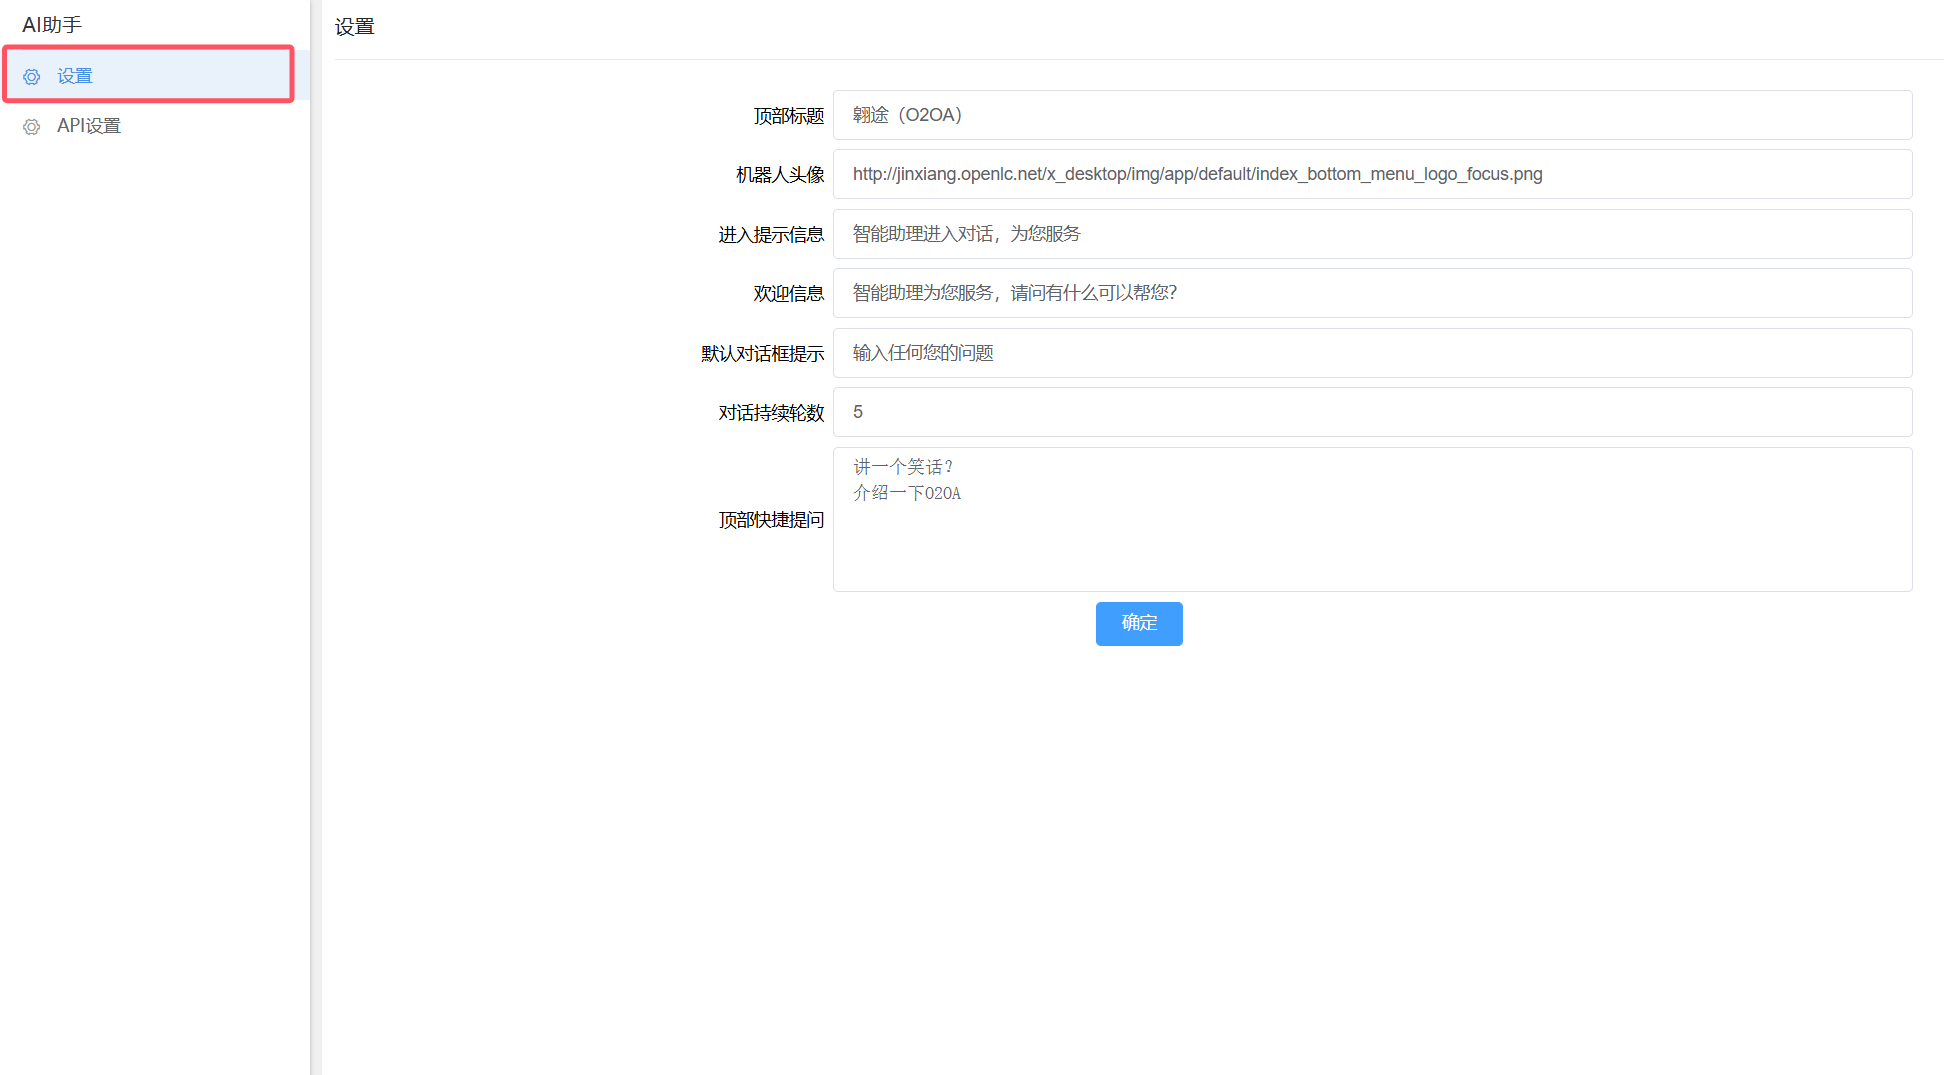1957x1075 pixels.
Task: Click the 对话持续轮数 form label
Action: 771,413
